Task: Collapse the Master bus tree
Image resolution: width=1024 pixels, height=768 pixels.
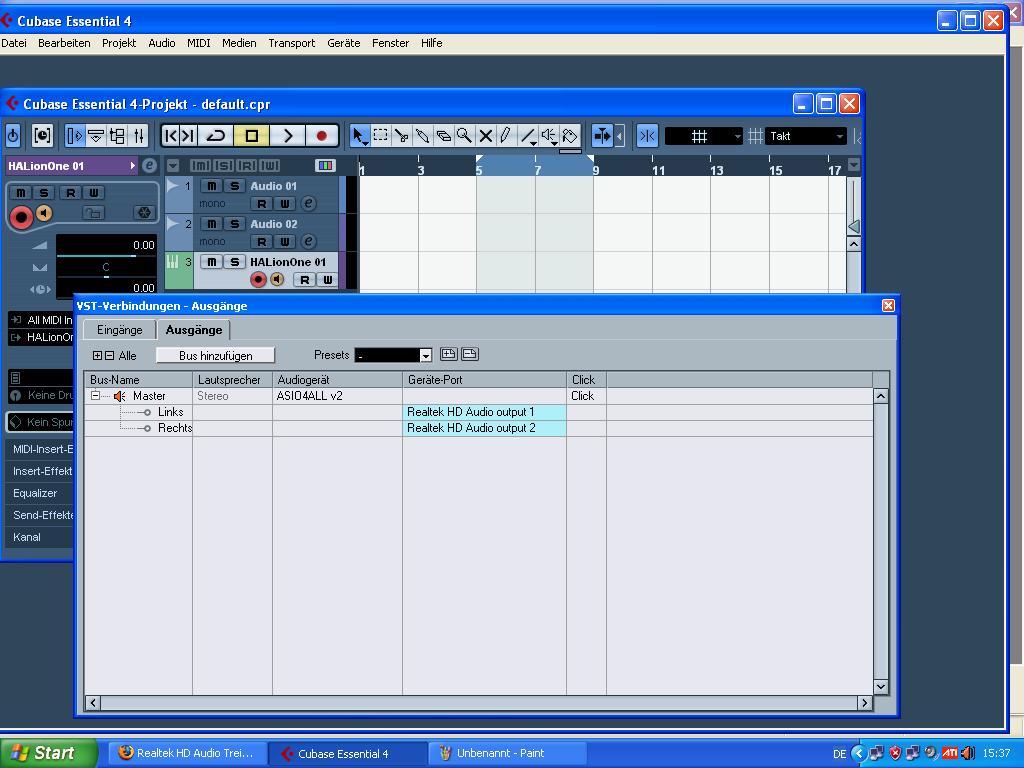Action: (x=95, y=396)
